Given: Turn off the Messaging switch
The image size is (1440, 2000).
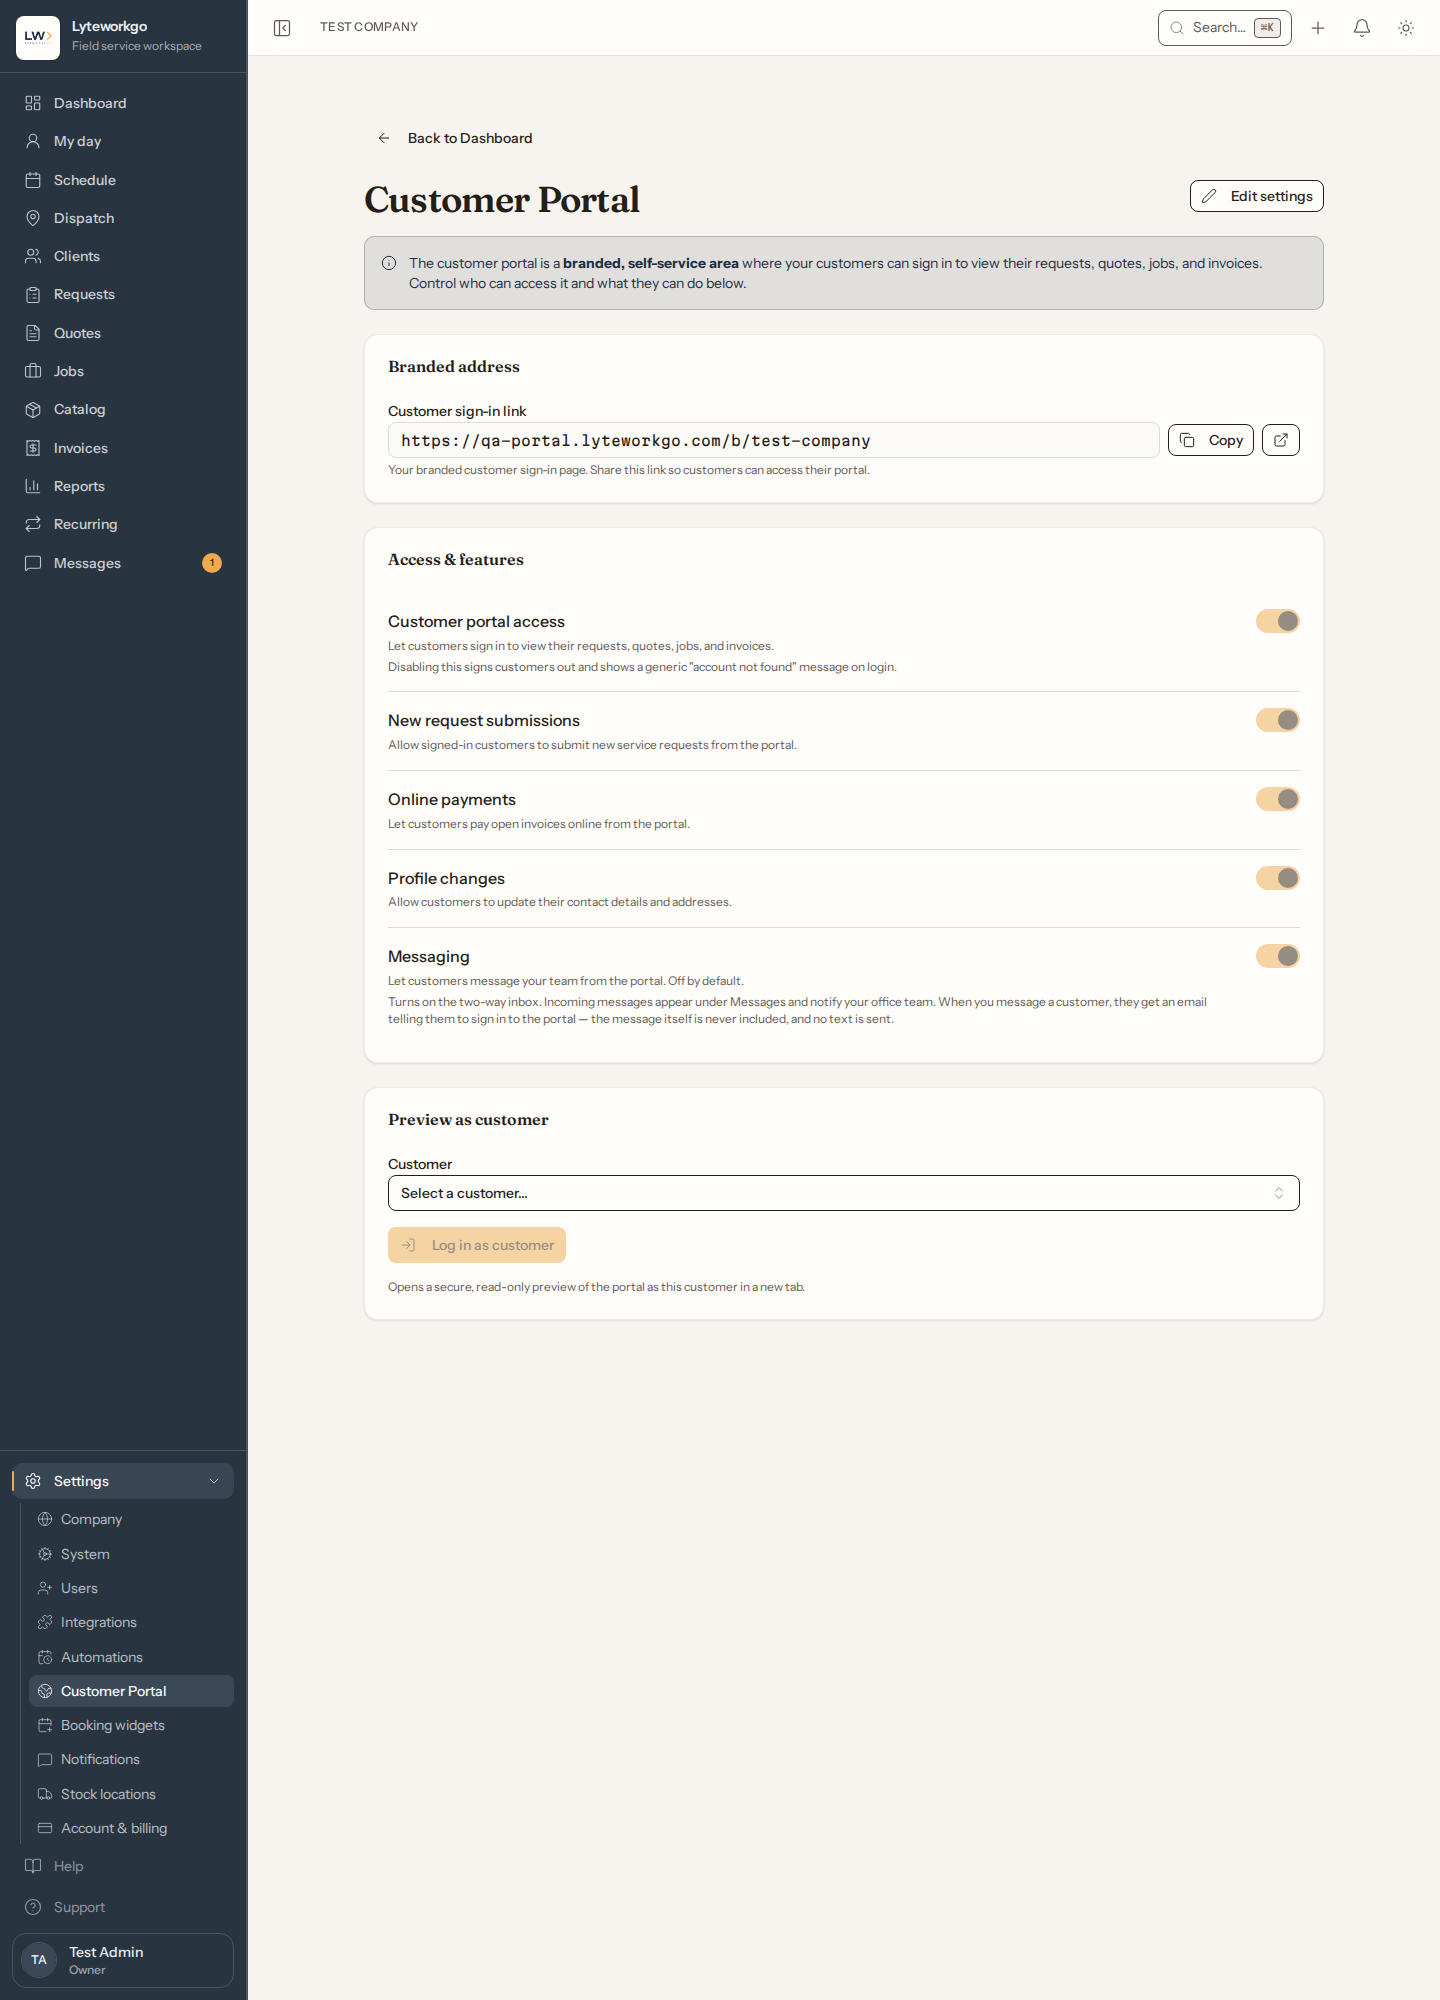Looking at the screenshot, I should [1278, 956].
